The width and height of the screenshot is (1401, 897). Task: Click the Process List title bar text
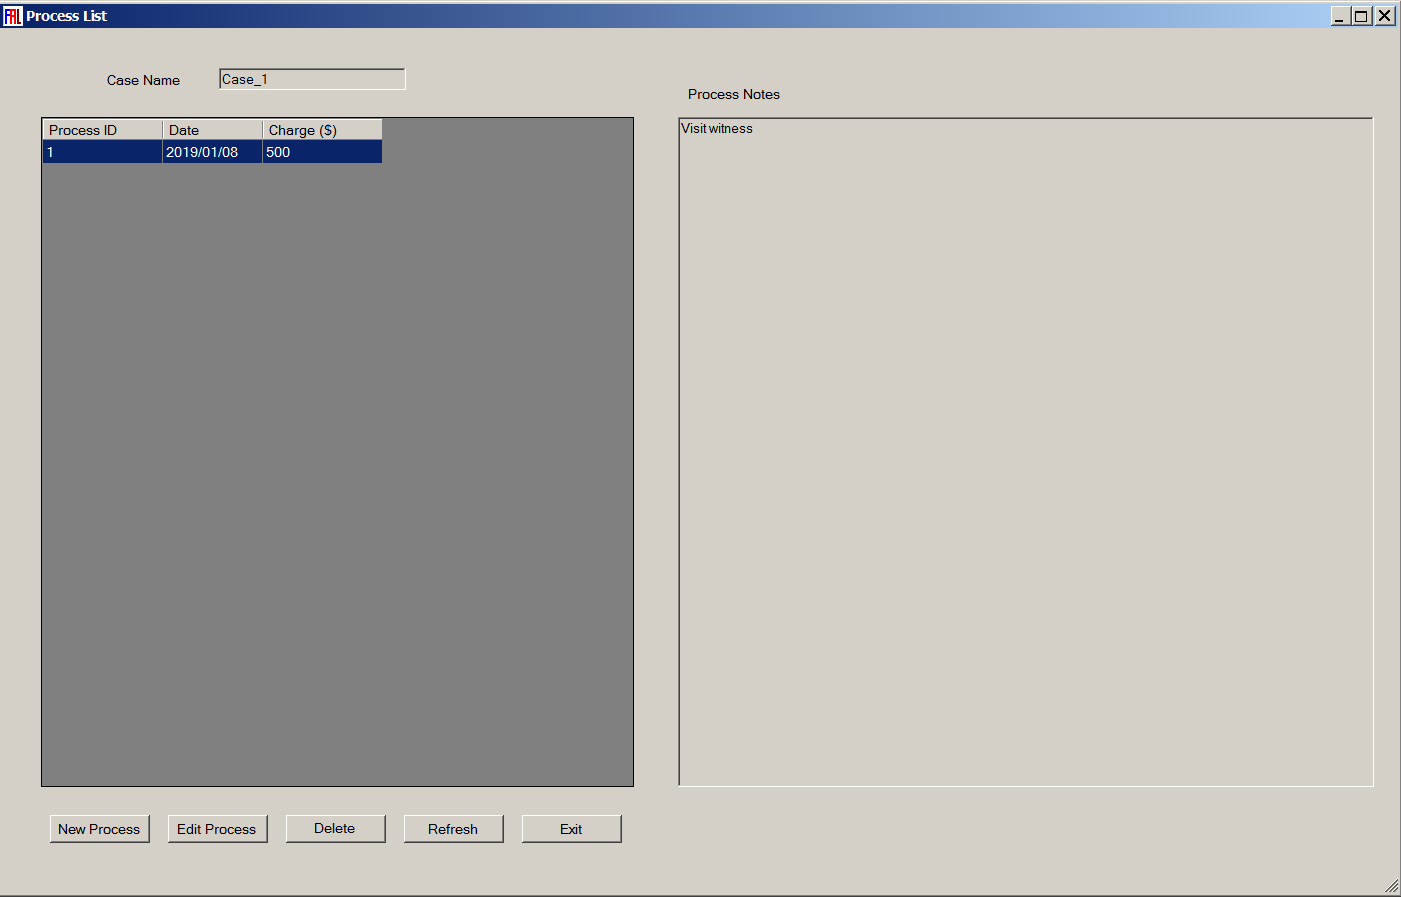click(66, 16)
